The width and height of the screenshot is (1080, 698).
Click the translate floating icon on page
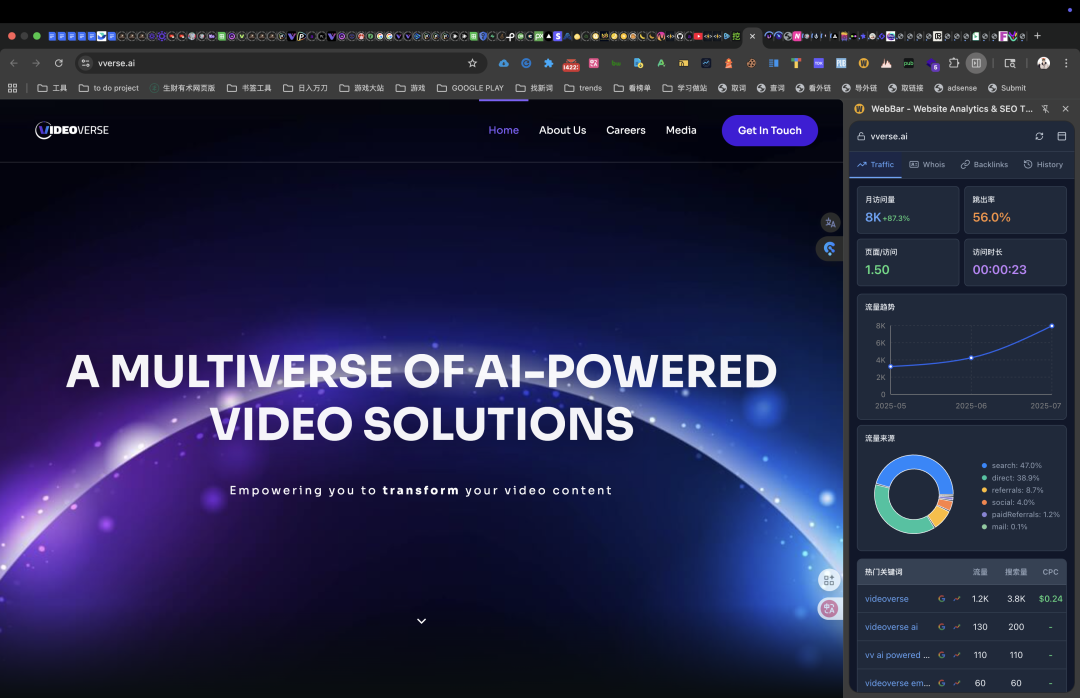(x=830, y=223)
